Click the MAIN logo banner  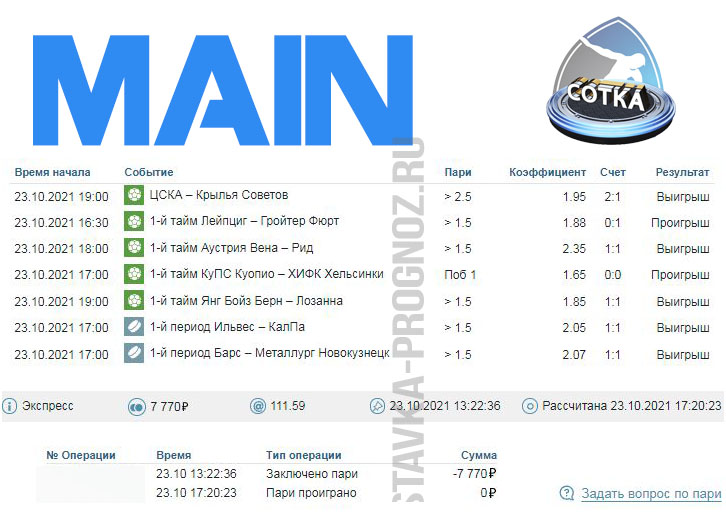tap(223, 90)
